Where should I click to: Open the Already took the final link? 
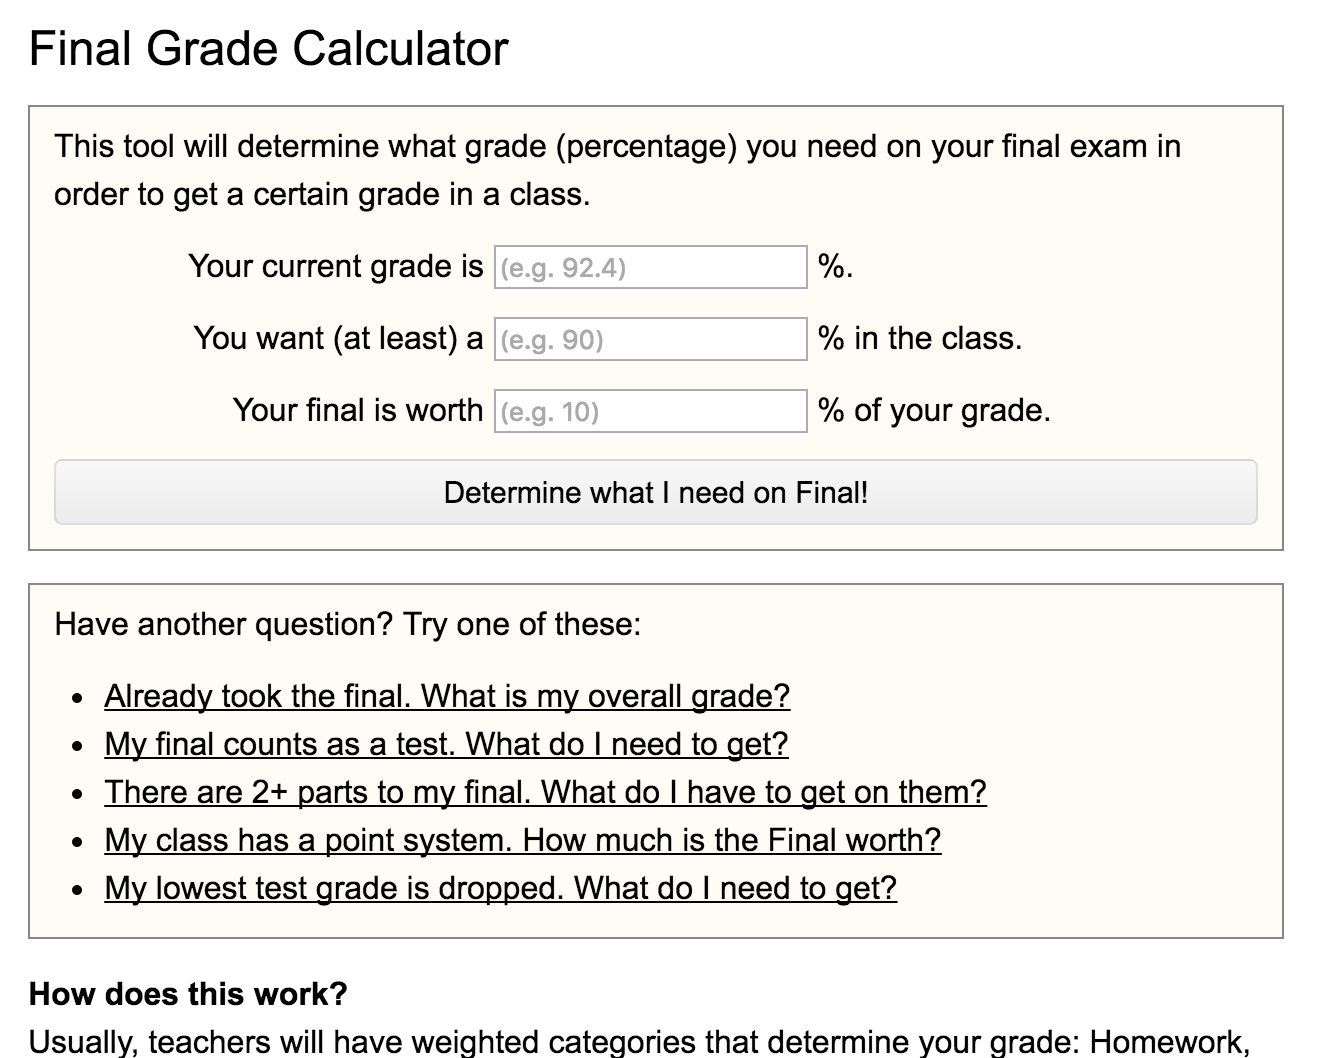[x=447, y=696]
